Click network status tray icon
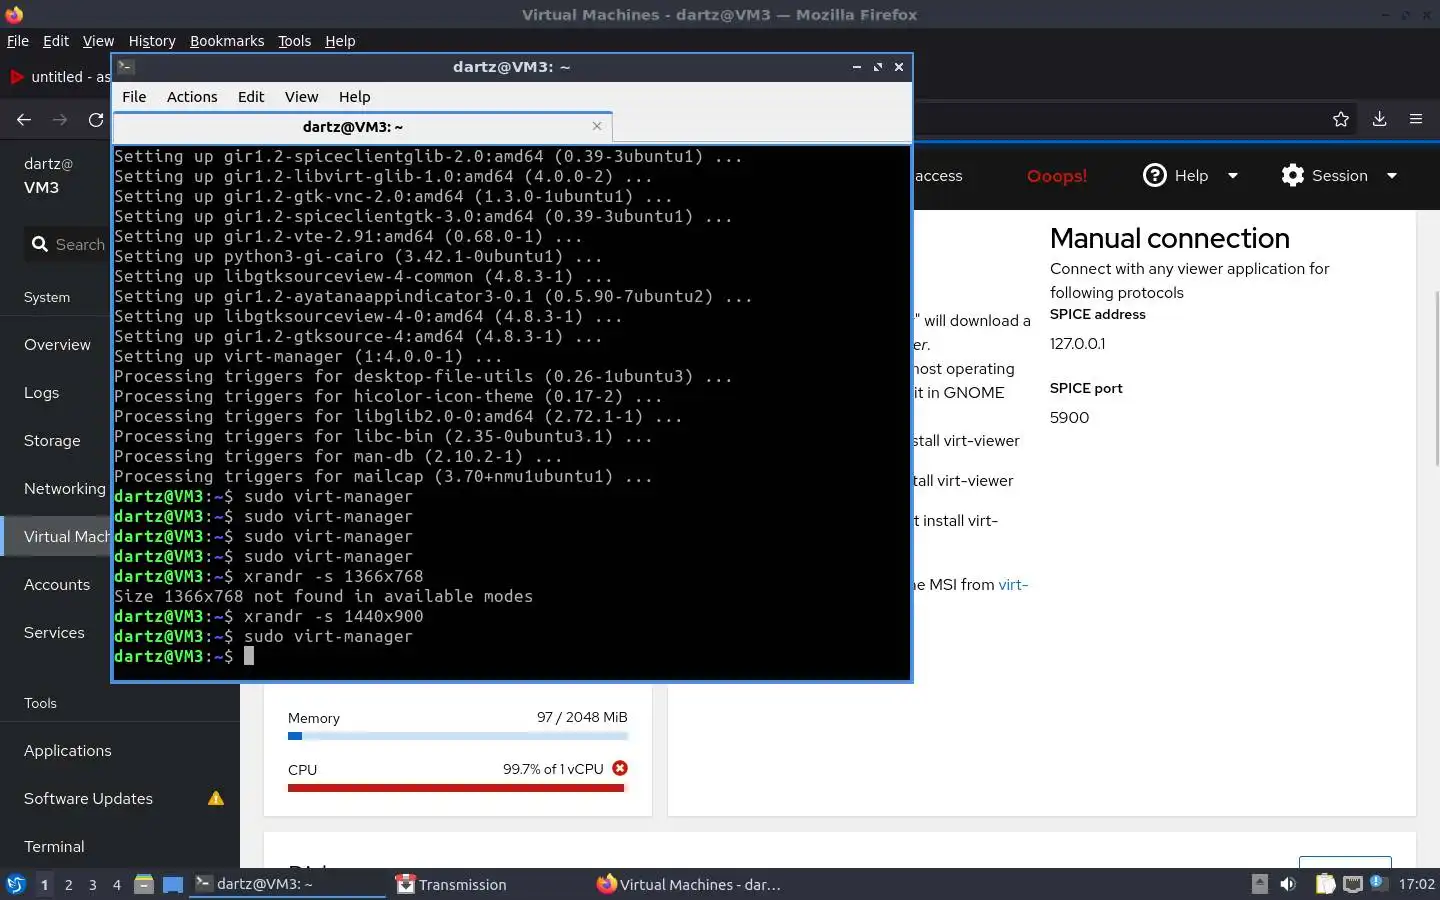This screenshot has width=1440, height=900. pyautogui.click(x=1352, y=884)
